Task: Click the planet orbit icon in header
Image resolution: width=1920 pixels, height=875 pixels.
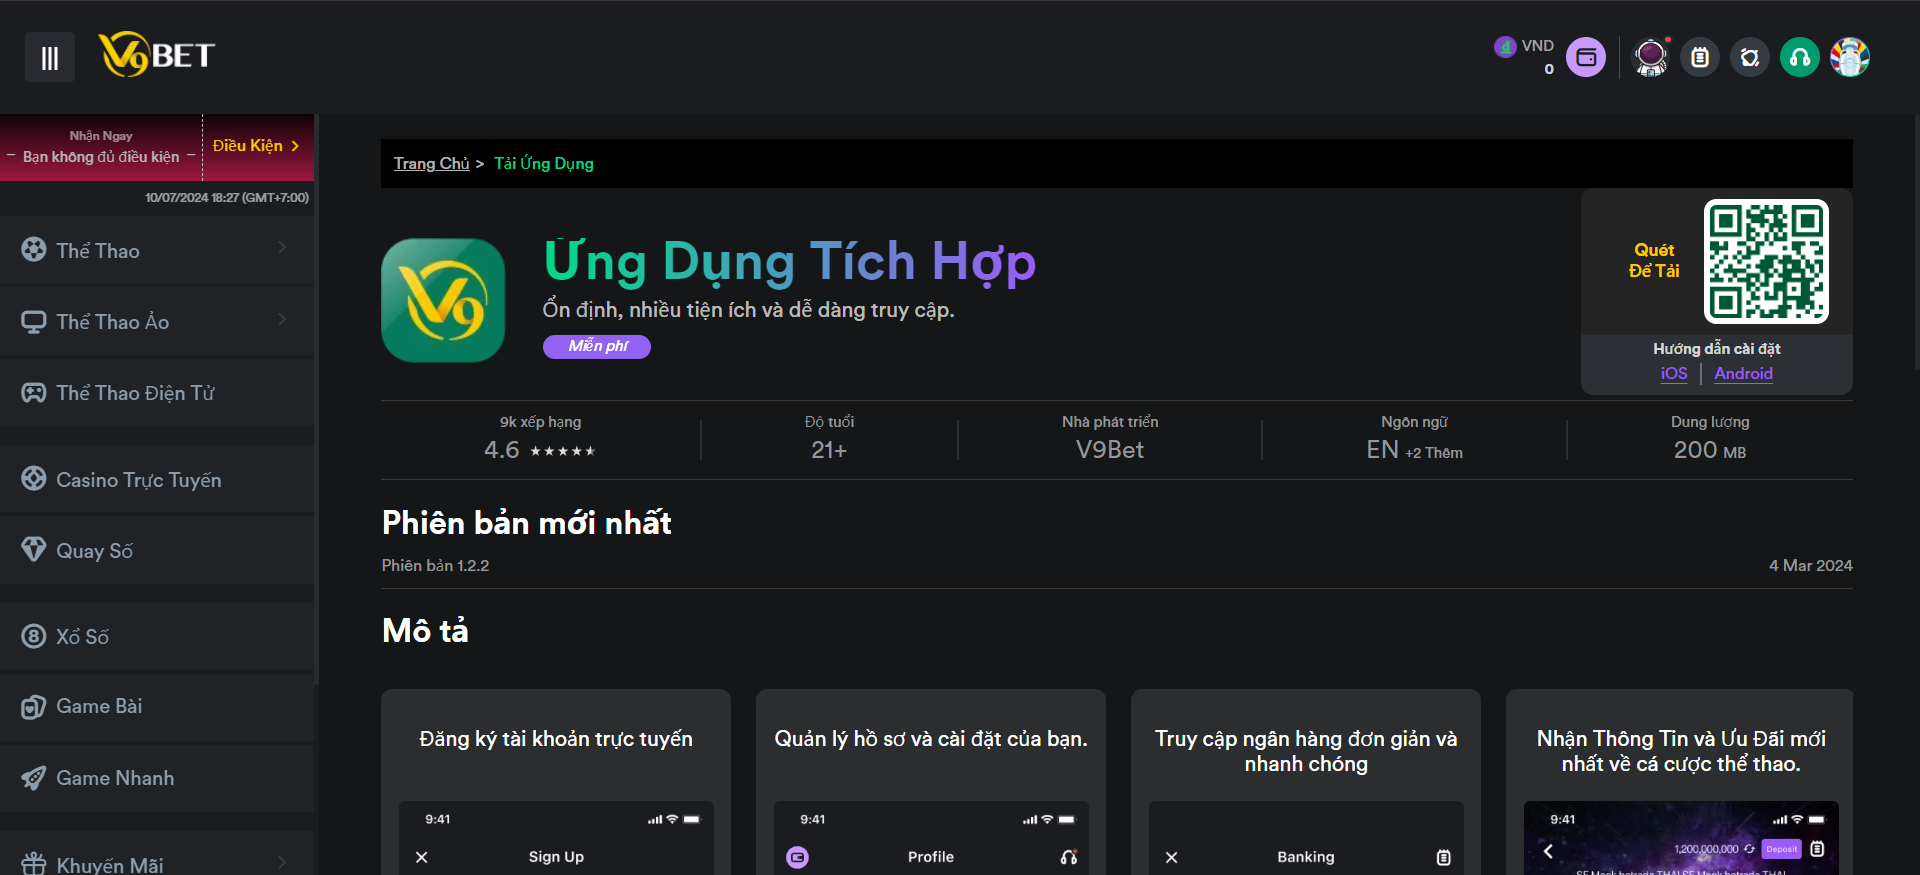Action: point(1750,57)
